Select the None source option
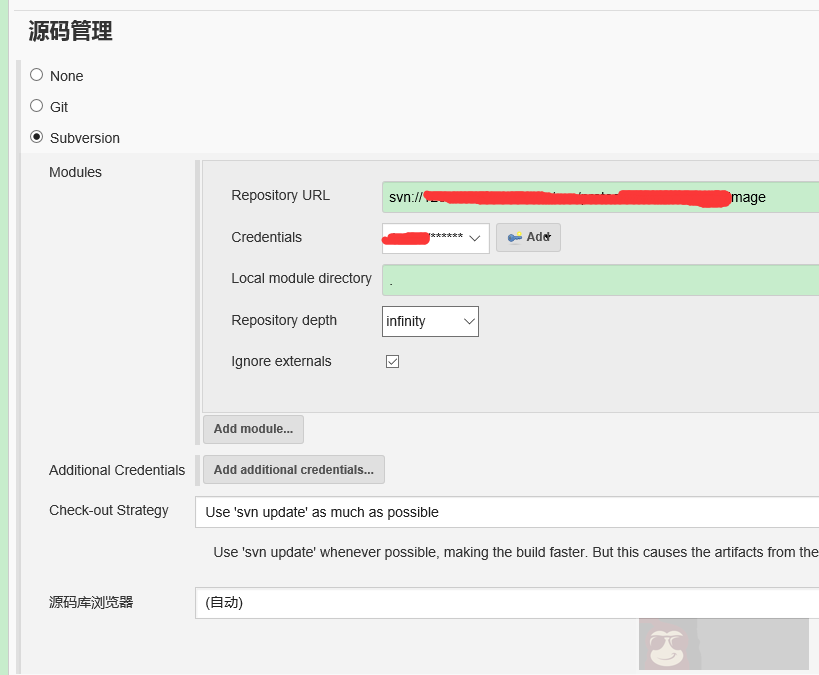Image resolution: width=819 pixels, height=675 pixels. (36, 75)
